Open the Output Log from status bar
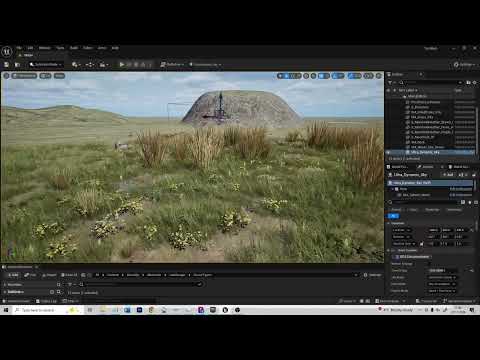This screenshot has height=360, width=480. coord(46,301)
